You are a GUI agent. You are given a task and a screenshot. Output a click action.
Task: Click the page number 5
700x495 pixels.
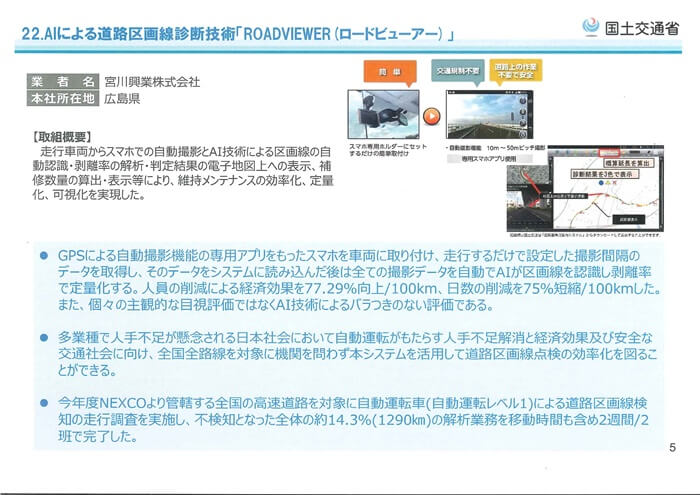point(673,447)
